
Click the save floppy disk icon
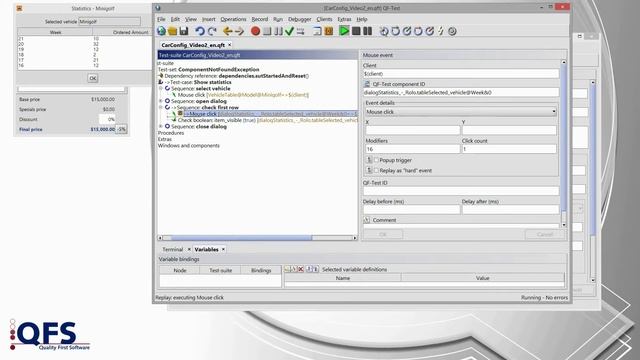184,31
